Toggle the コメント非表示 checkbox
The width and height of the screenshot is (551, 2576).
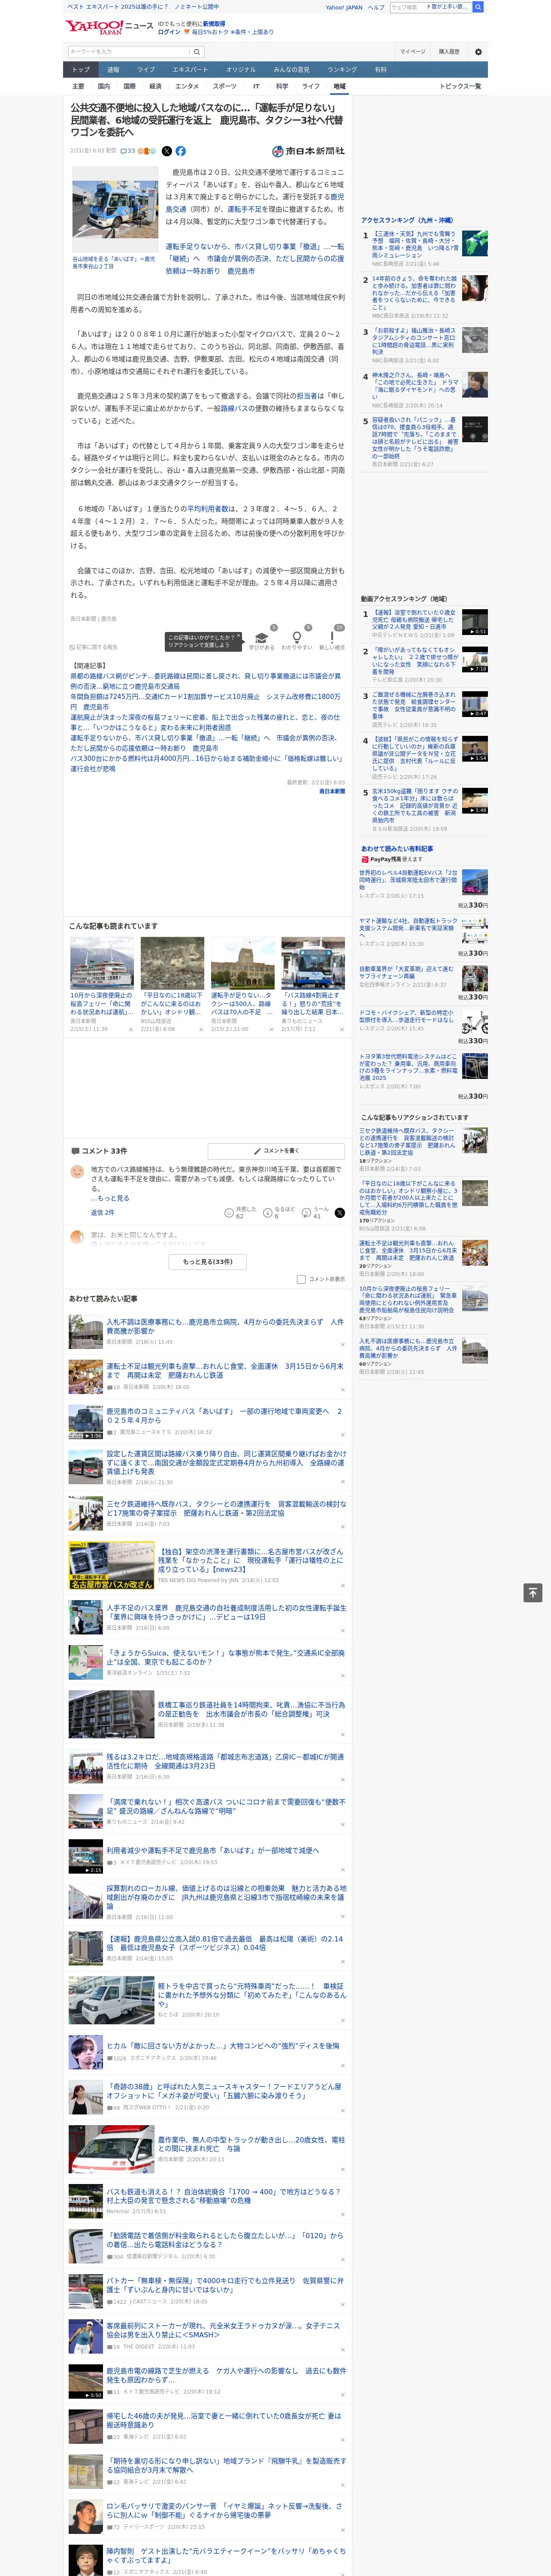click(x=301, y=1279)
